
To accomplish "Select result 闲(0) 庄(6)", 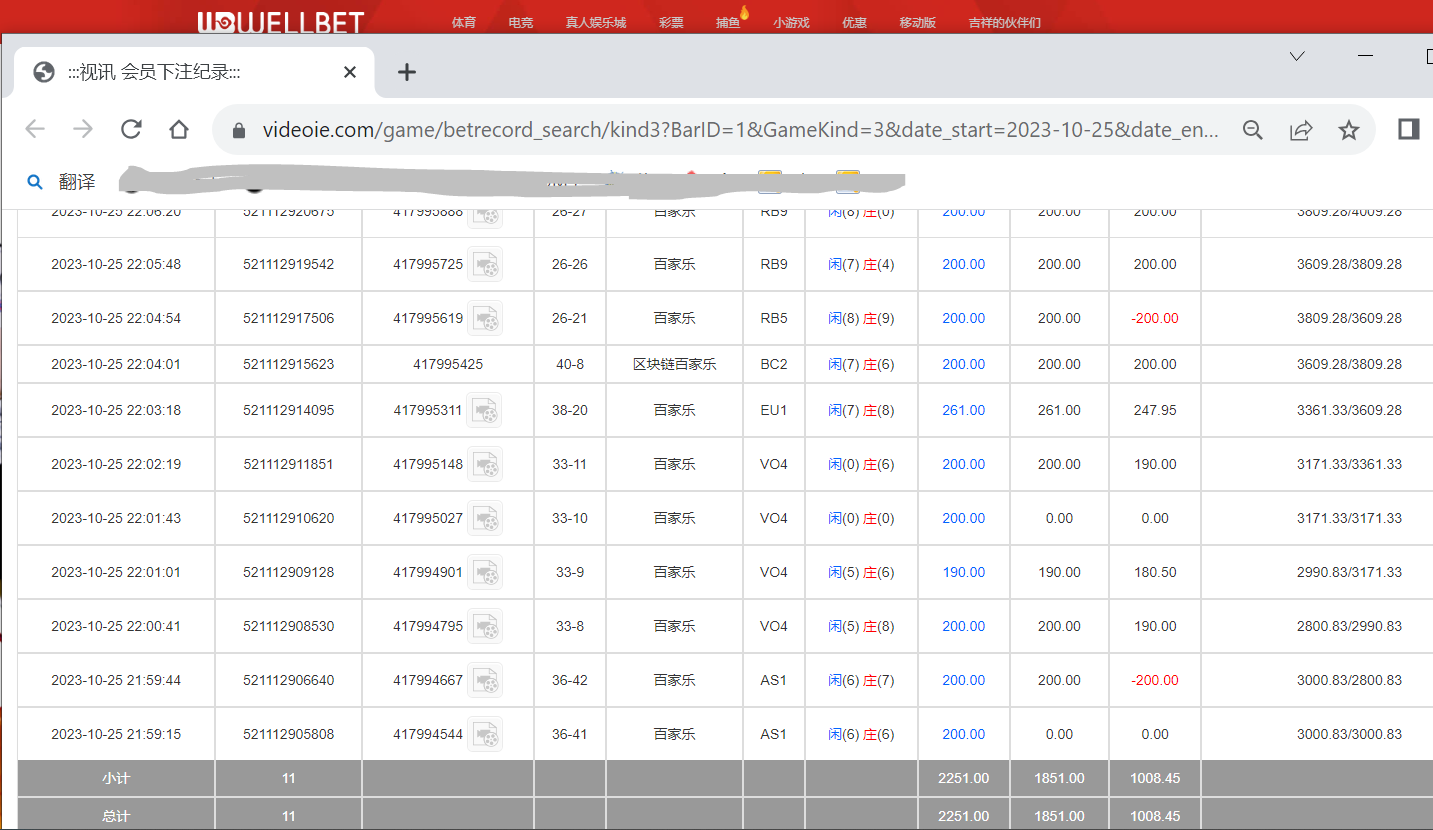I will tap(861, 464).
